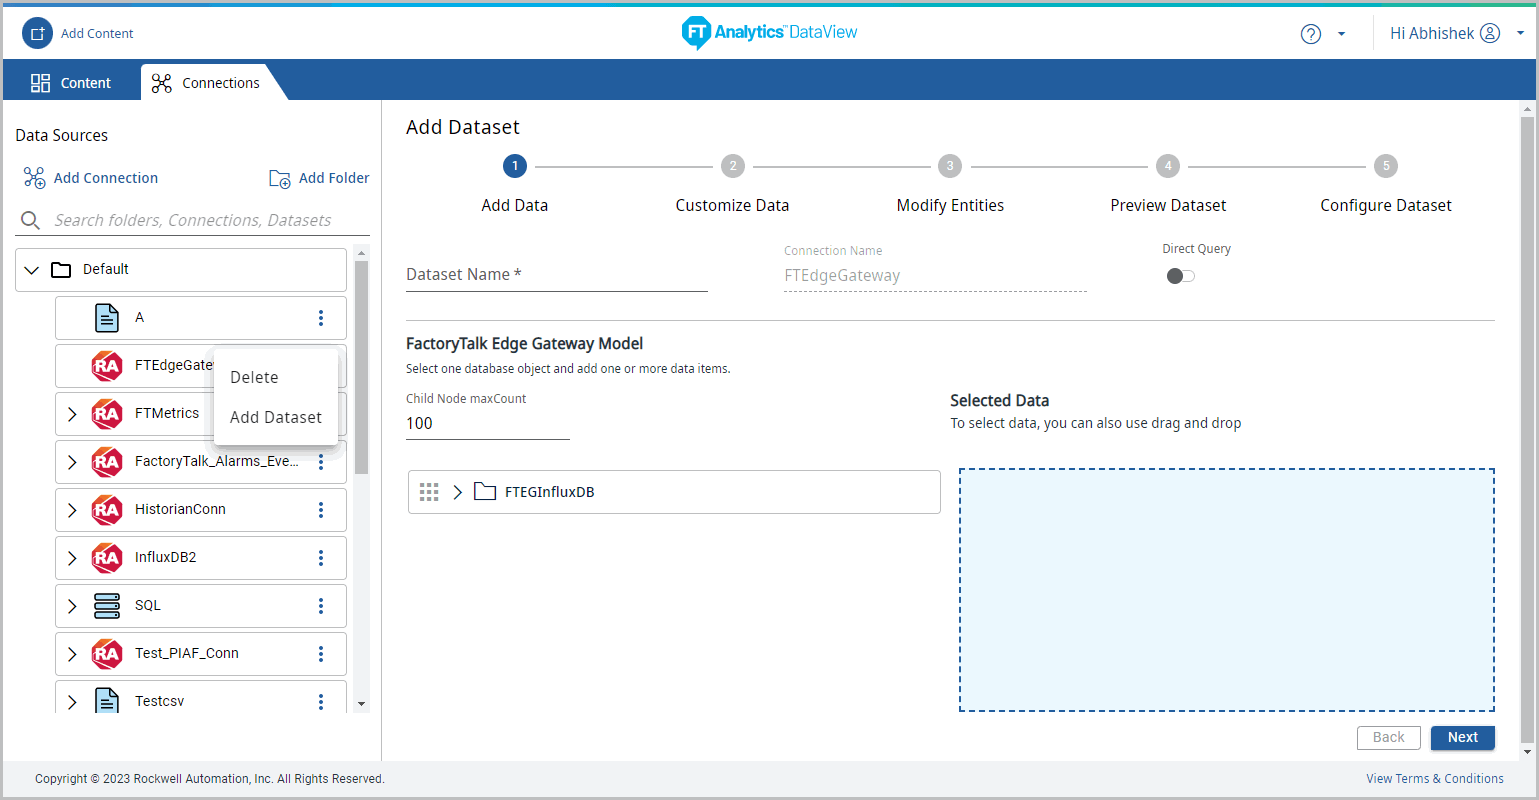Screen dimensions: 1539x800
Task: Collapse the Default folder
Action: (x=32, y=270)
